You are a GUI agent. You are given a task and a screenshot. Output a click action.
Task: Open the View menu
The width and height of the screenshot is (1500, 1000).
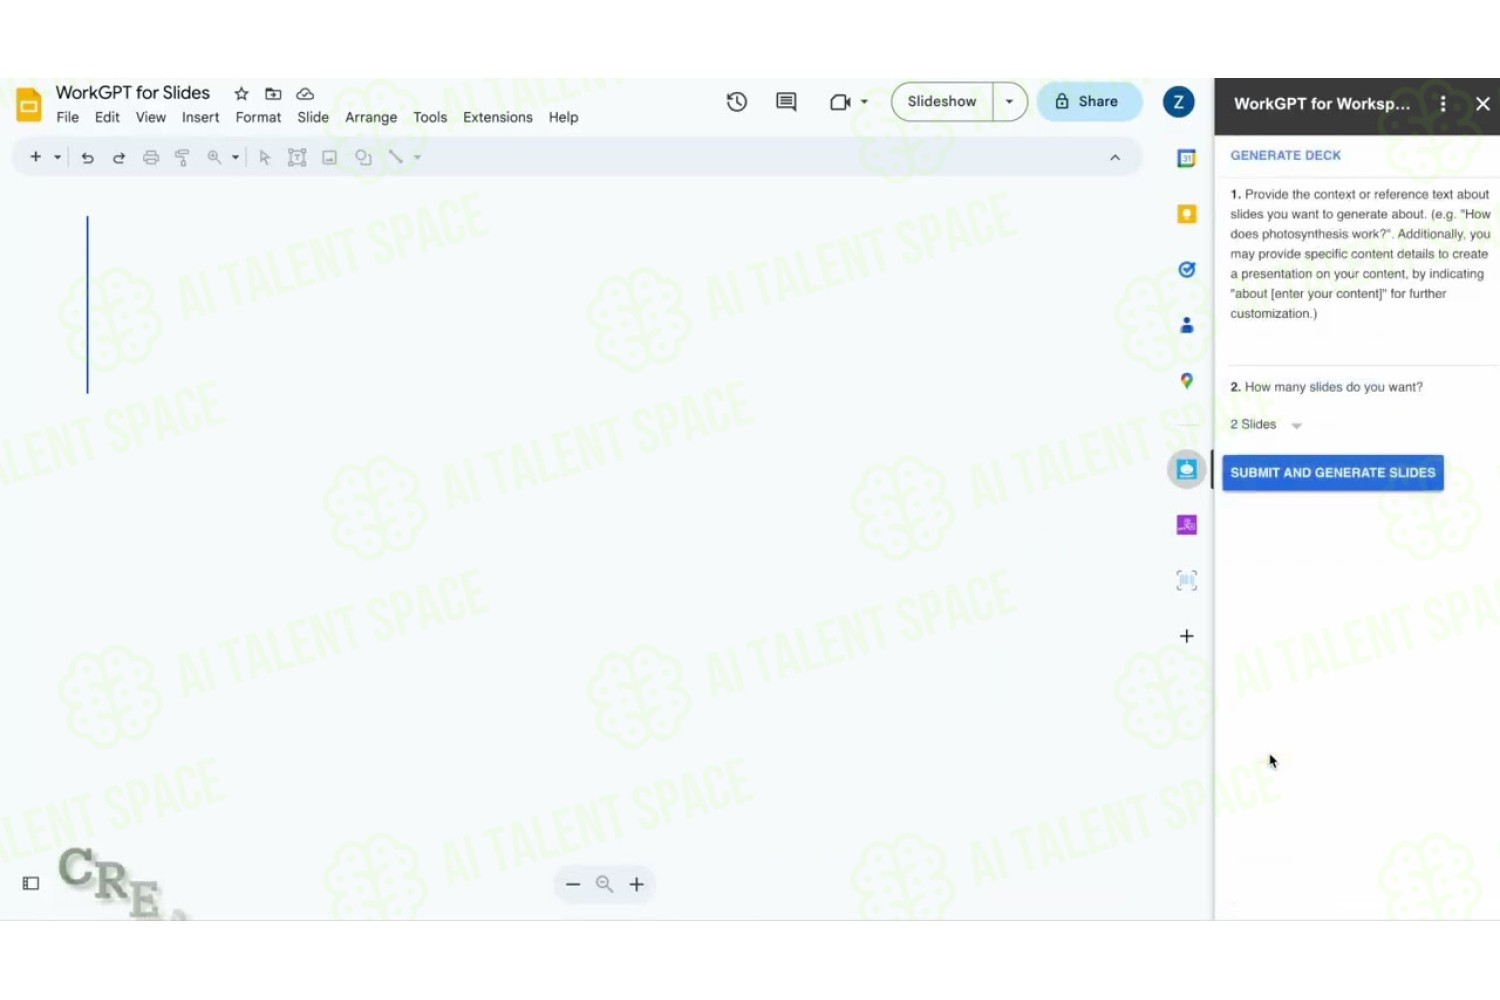[x=151, y=117]
